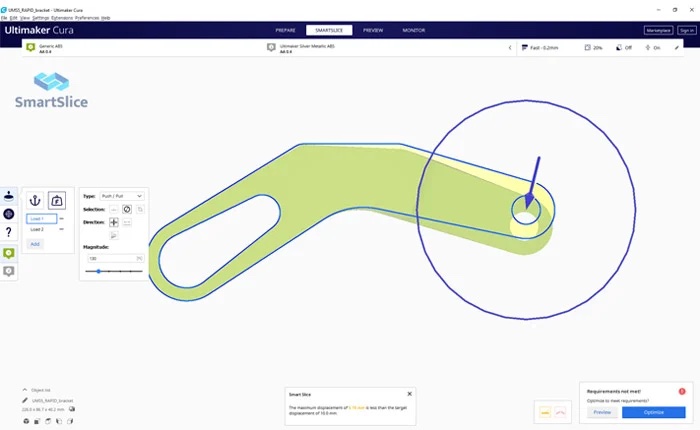Image resolution: width=700 pixels, height=430 pixels.
Task: Choose the third convex selection icon
Action: coord(140,209)
